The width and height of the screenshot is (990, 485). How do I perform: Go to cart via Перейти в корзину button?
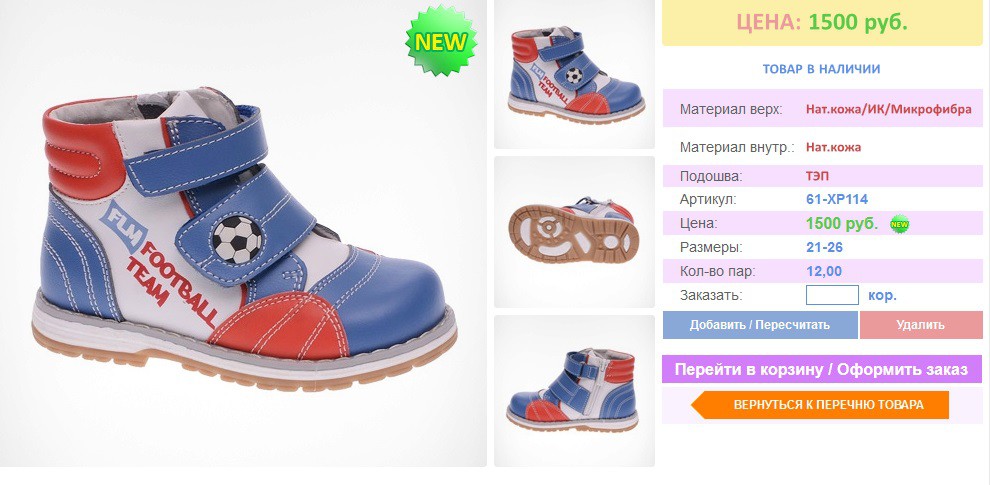pos(821,369)
